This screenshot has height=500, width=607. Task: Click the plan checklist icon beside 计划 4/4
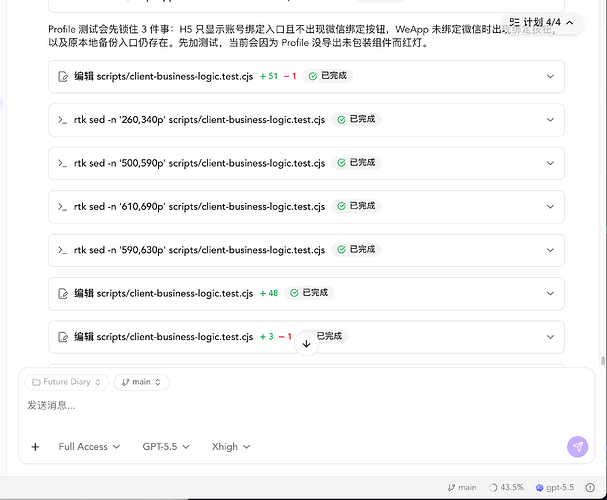pyautogui.click(x=514, y=22)
